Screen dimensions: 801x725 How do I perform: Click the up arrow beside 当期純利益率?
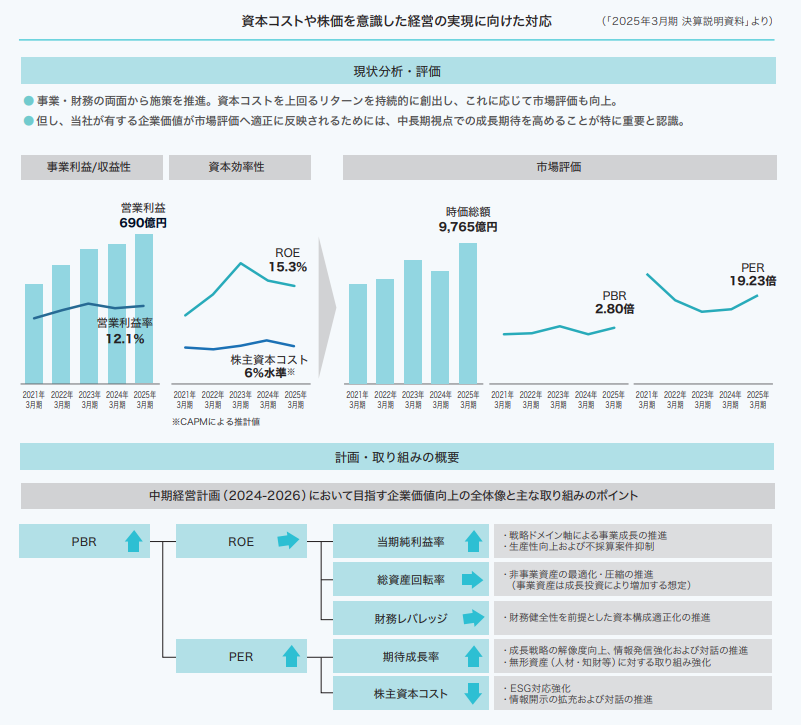coord(473,542)
